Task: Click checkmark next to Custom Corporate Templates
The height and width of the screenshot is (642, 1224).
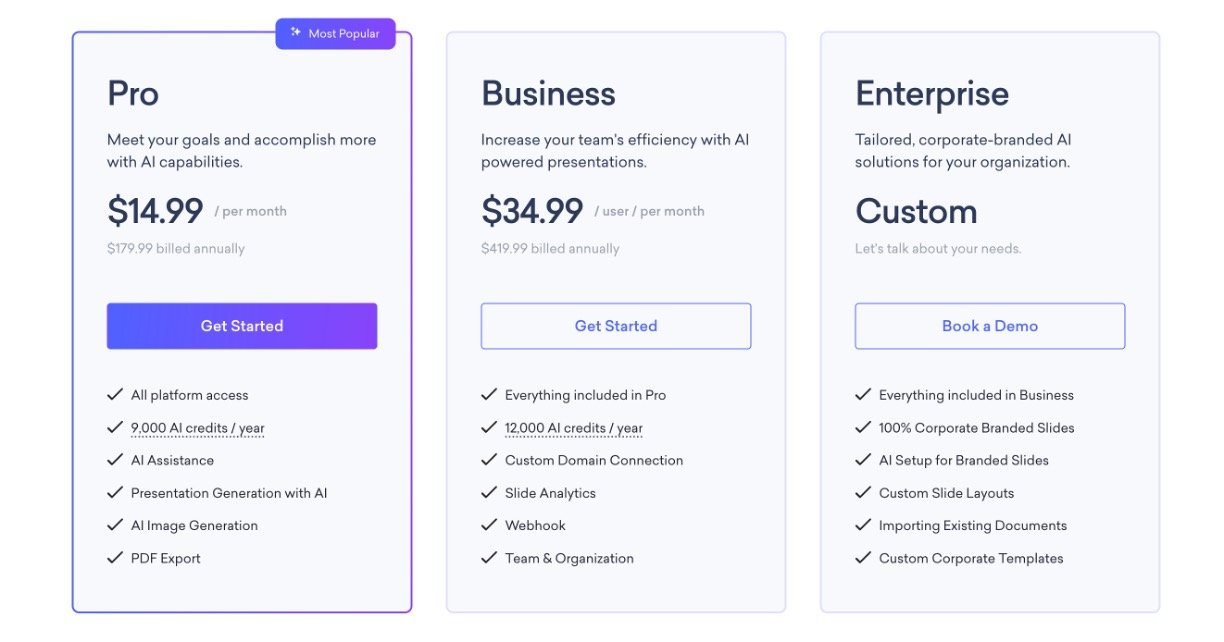Action: 863,558
